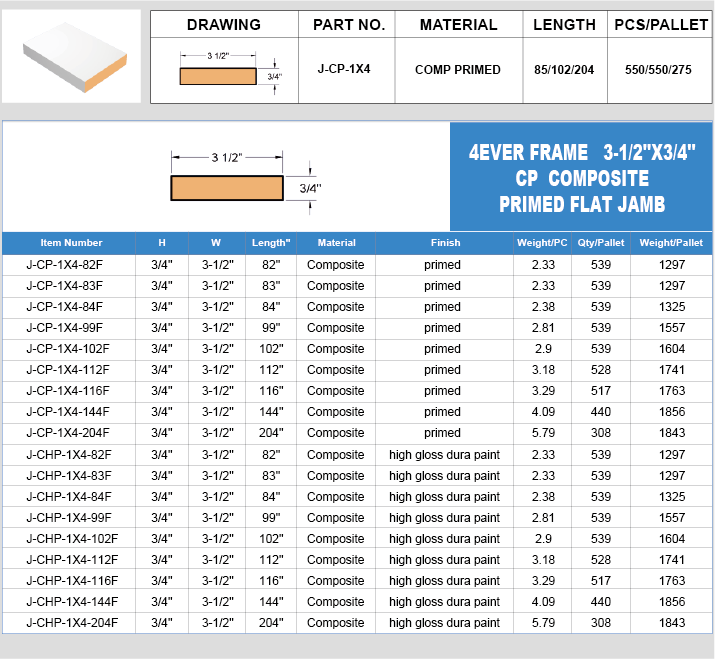Click the PCS/PALLET header
The image size is (715, 659).
point(661,25)
